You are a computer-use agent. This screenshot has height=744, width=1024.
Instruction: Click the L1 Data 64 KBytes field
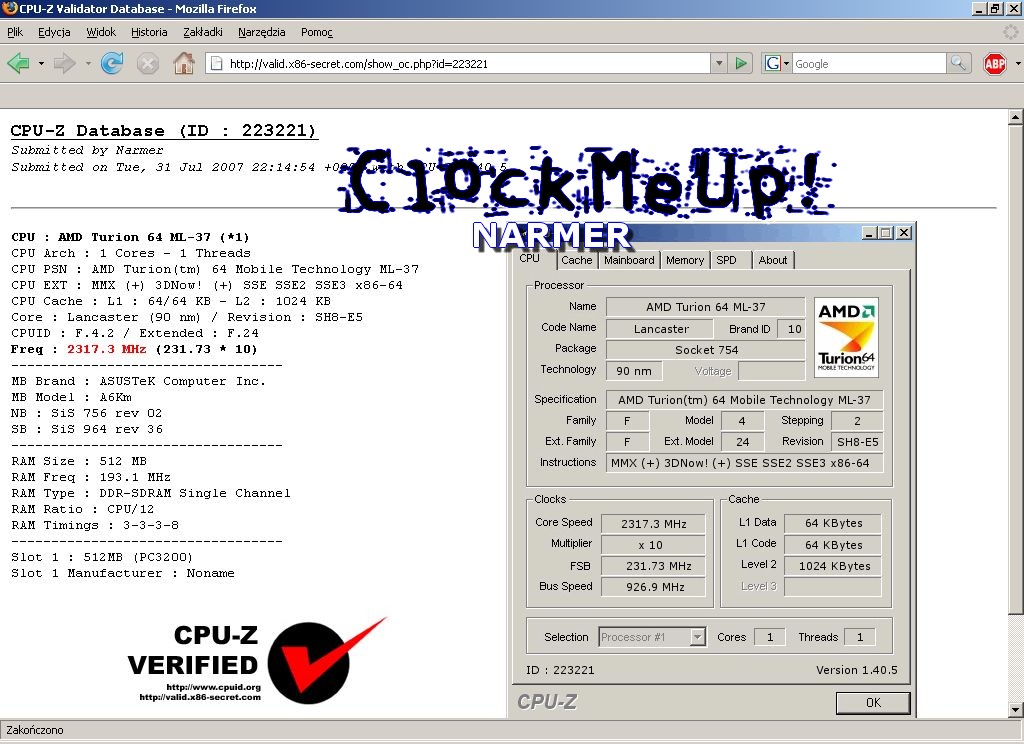[x=833, y=523]
